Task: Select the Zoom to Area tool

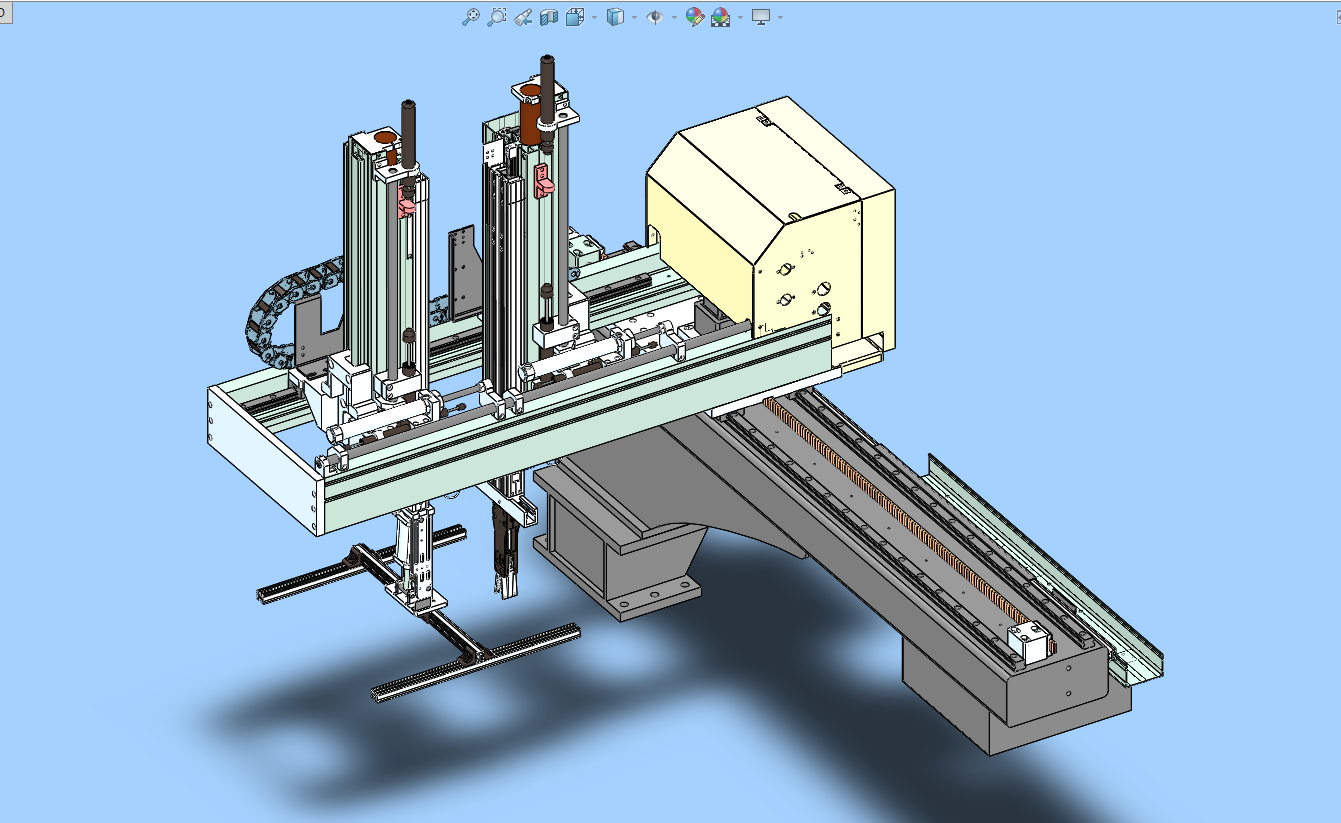Action: (x=497, y=17)
